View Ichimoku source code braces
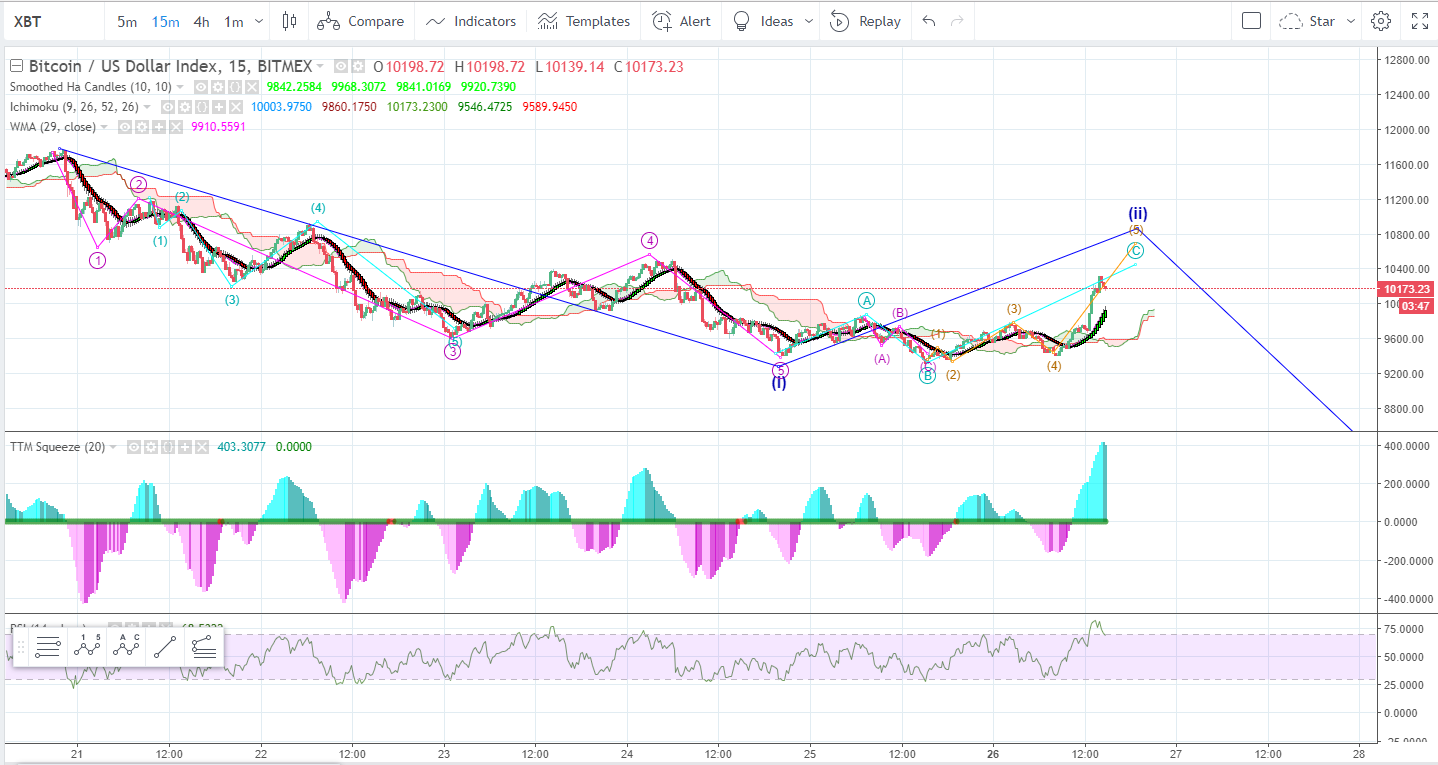1438x765 pixels. click(201, 107)
